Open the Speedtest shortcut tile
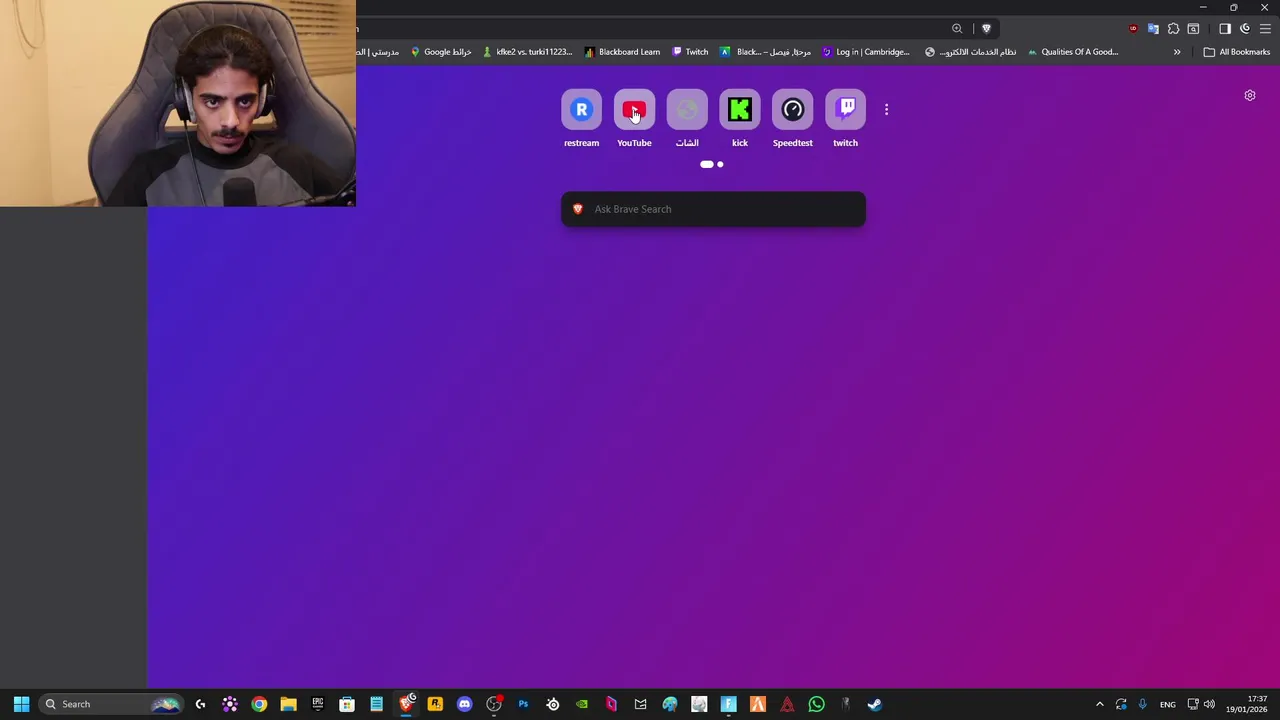The width and height of the screenshot is (1280, 720). [x=793, y=119]
